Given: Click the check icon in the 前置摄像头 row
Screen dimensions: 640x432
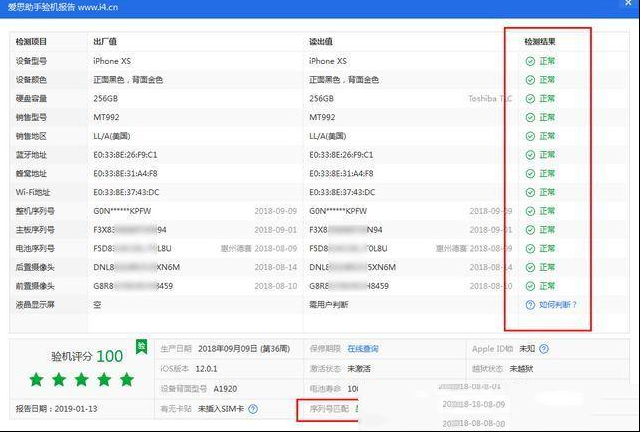Looking at the screenshot, I should (530, 286).
